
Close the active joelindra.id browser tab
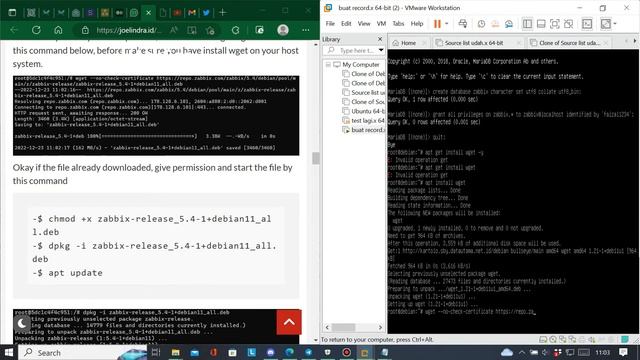click(149, 13)
